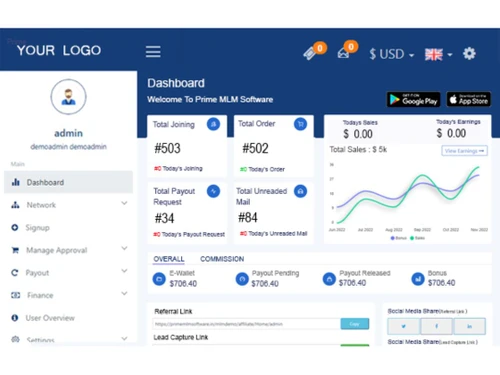The width and height of the screenshot is (500, 375).
Task: Click the #502 Total Order value
Action: point(255,148)
